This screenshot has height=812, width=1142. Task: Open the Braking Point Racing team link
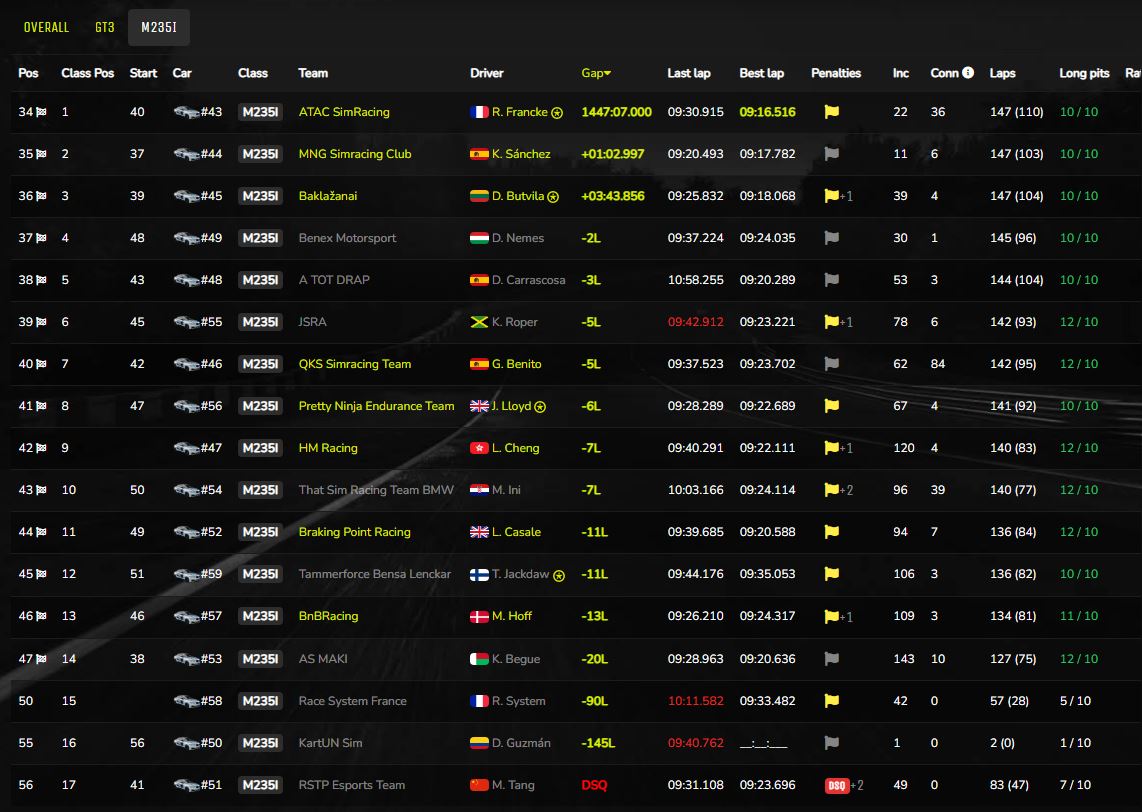355,532
